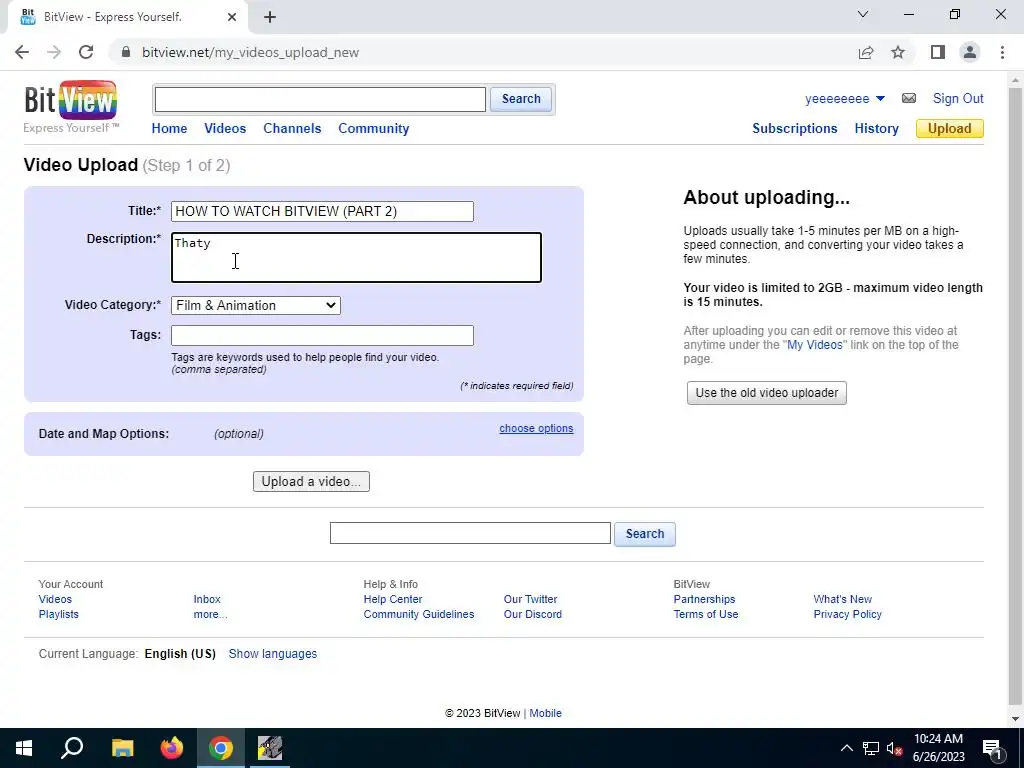Click the yellow Upload button
Viewport: 1024px width, 768px height.
[x=950, y=129]
